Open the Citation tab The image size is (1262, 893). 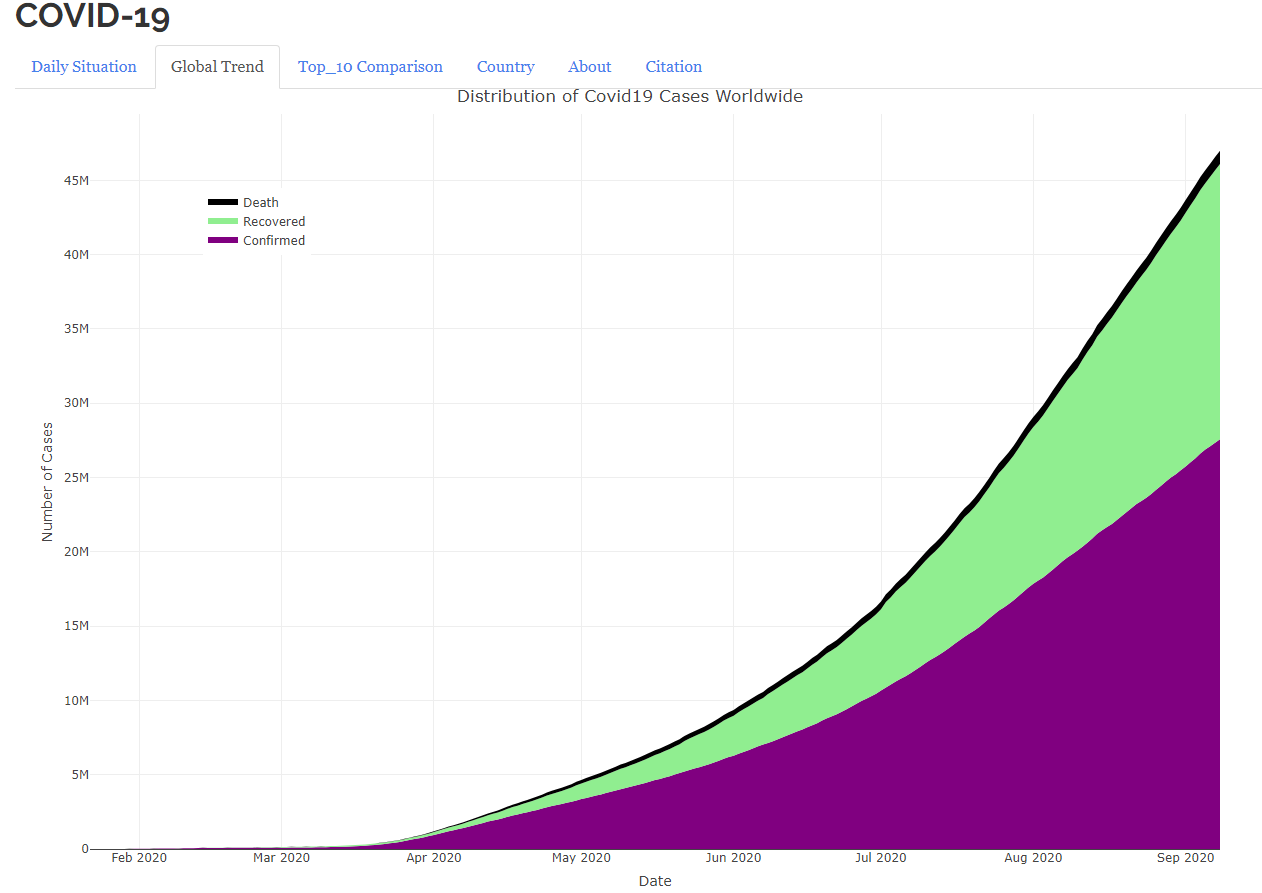tap(673, 67)
